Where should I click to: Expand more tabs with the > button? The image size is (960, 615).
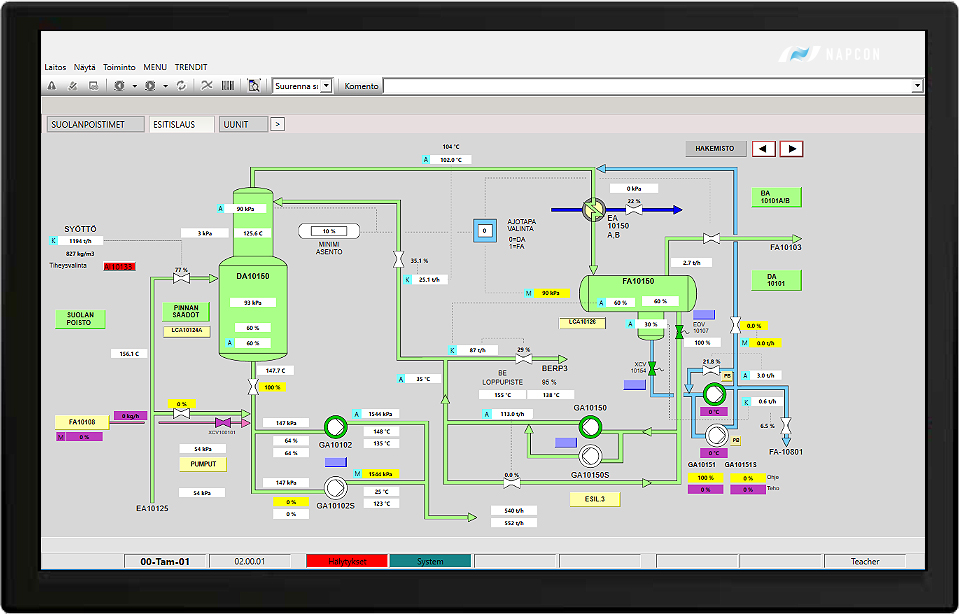point(278,124)
